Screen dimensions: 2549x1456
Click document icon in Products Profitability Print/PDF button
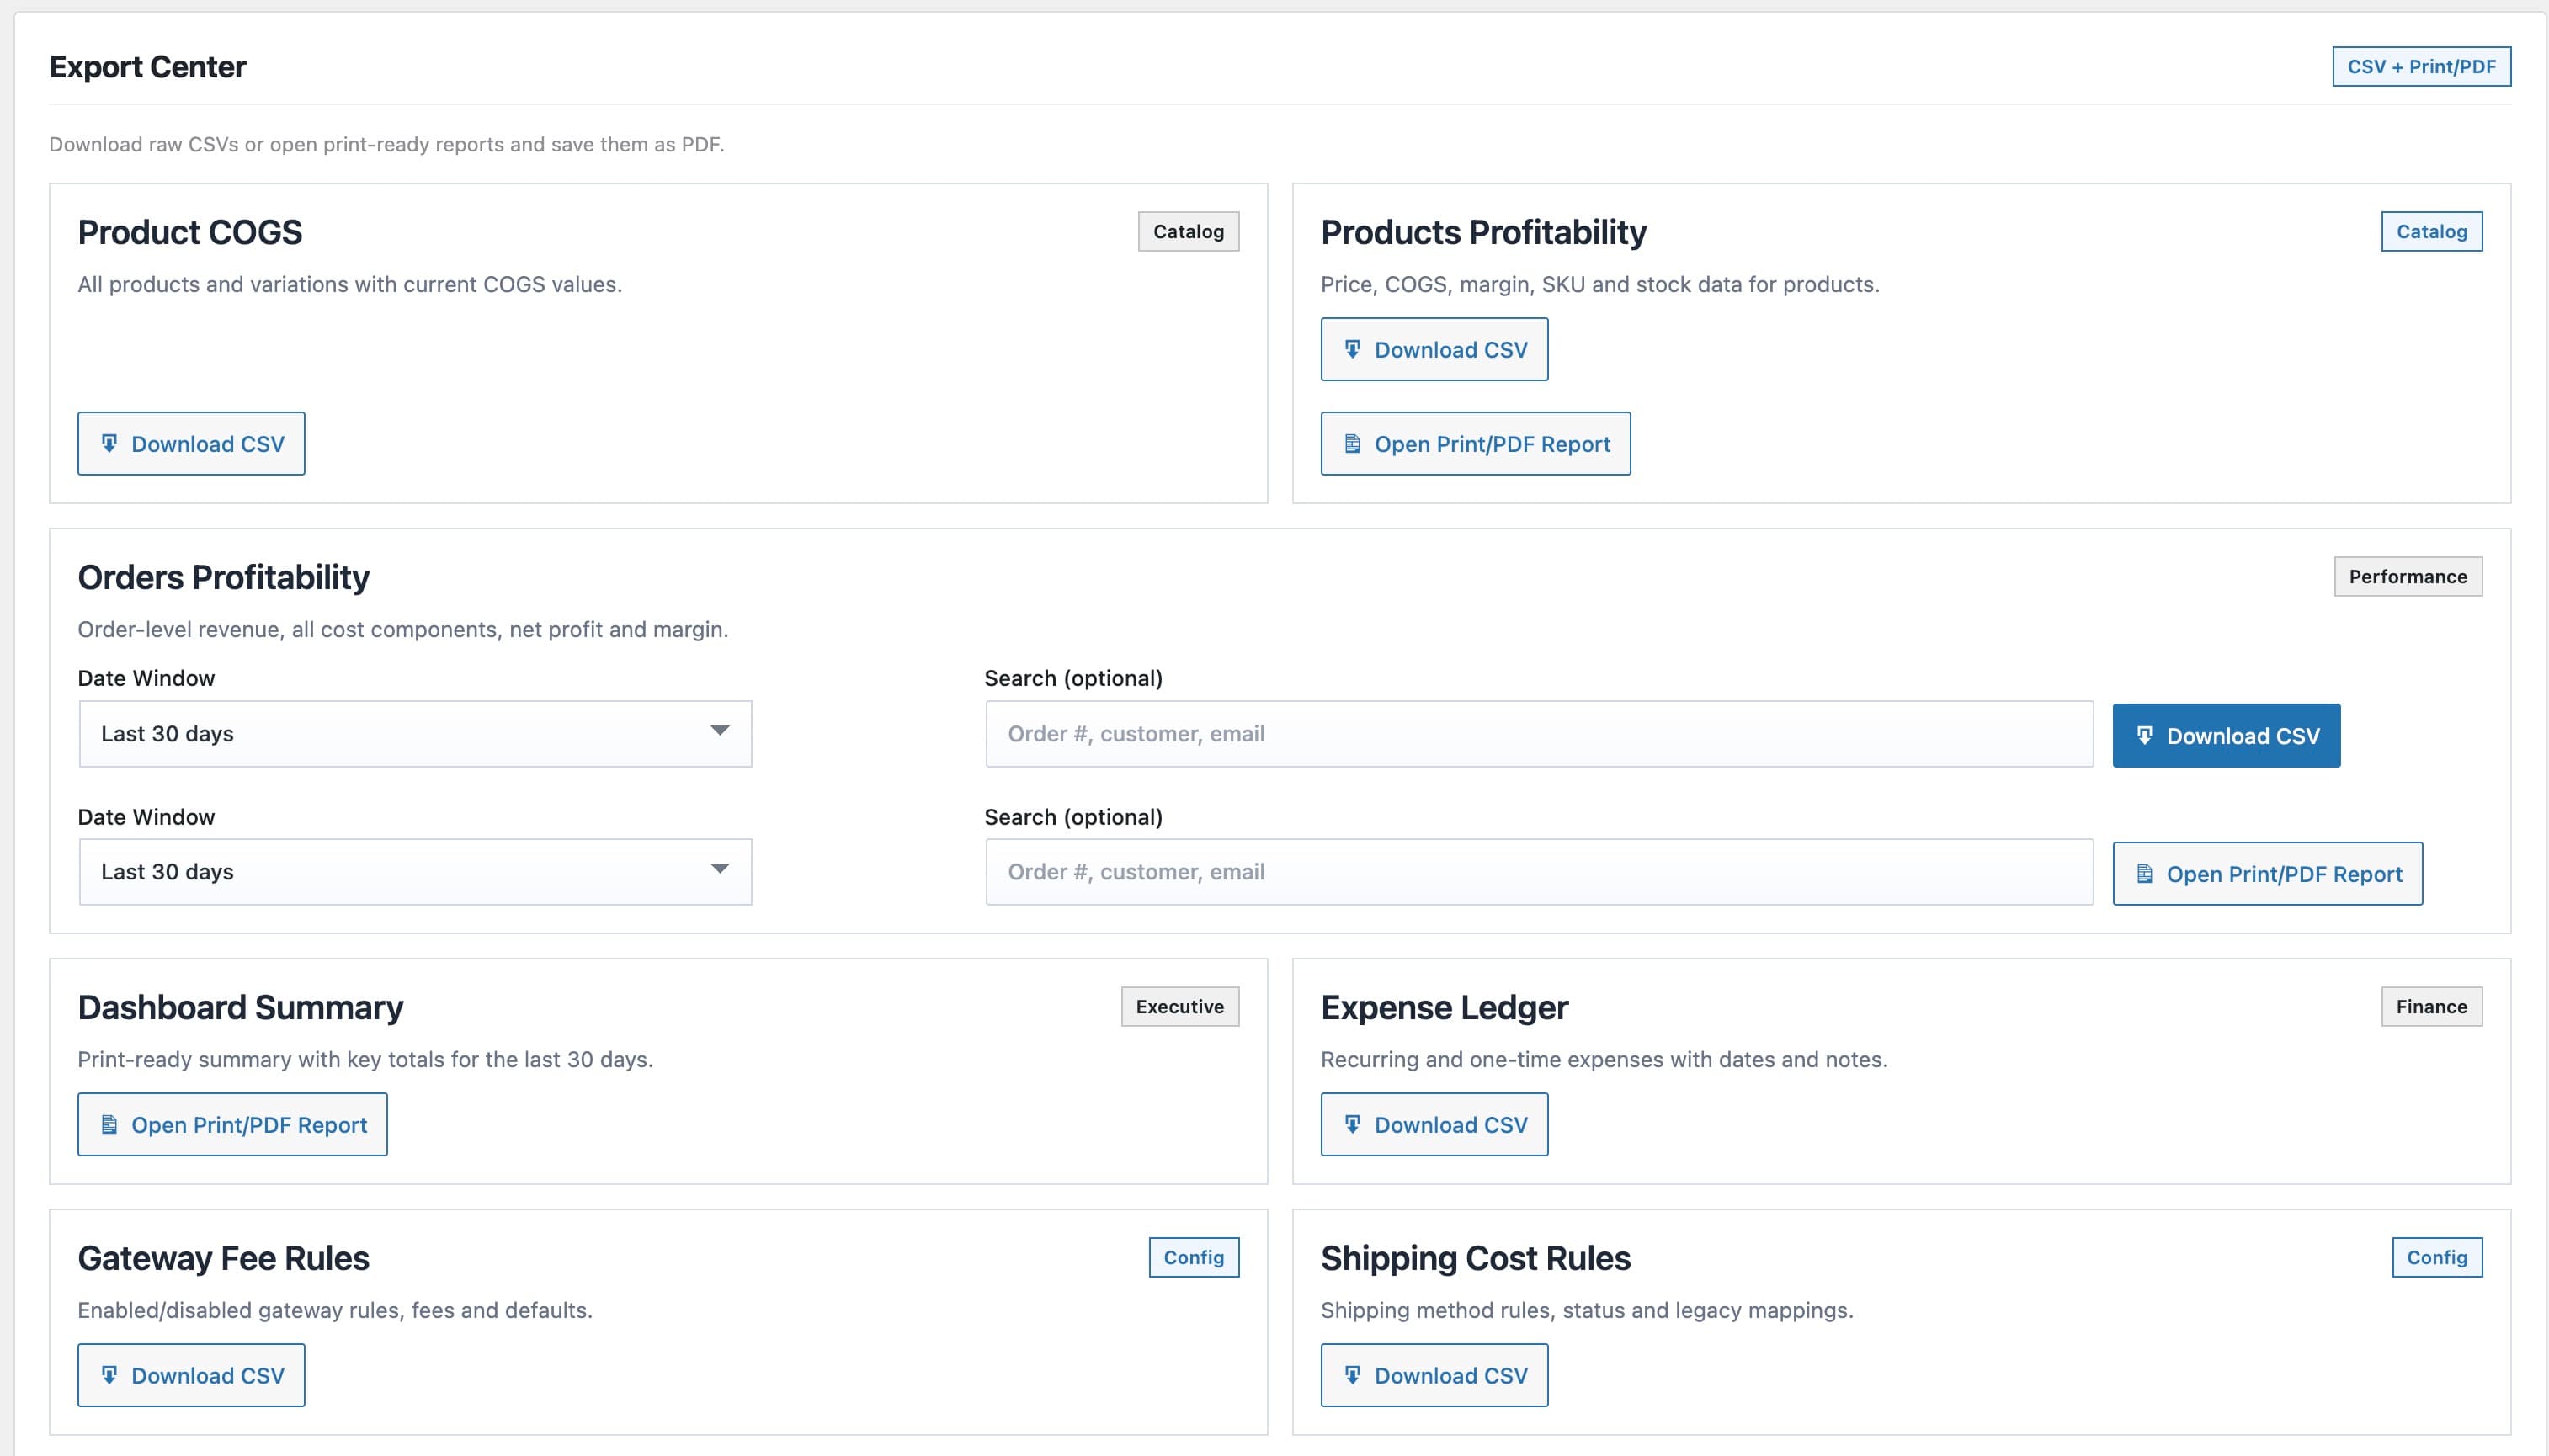click(x=1352, y=443)
